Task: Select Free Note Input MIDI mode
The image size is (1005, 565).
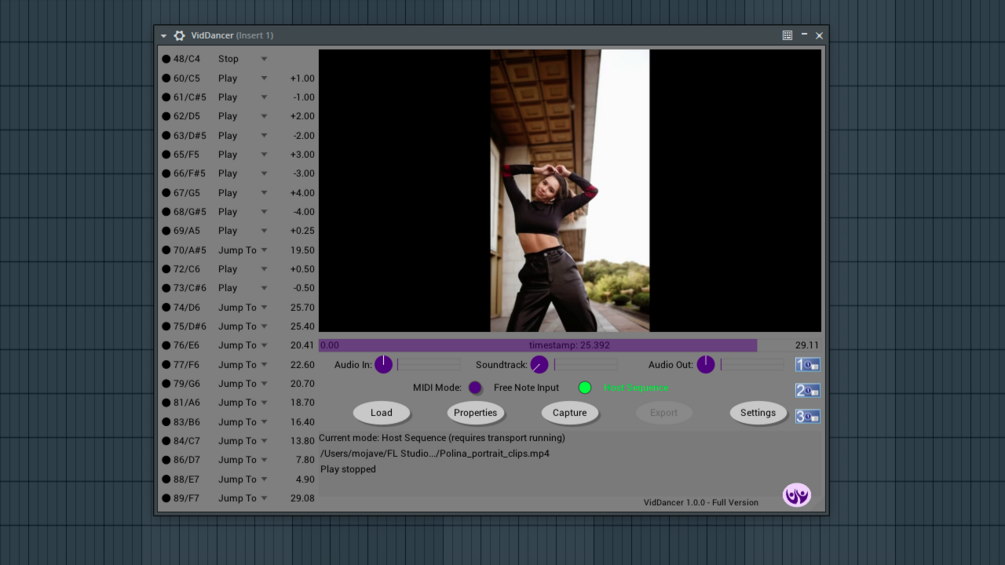Action: point(475,388)
